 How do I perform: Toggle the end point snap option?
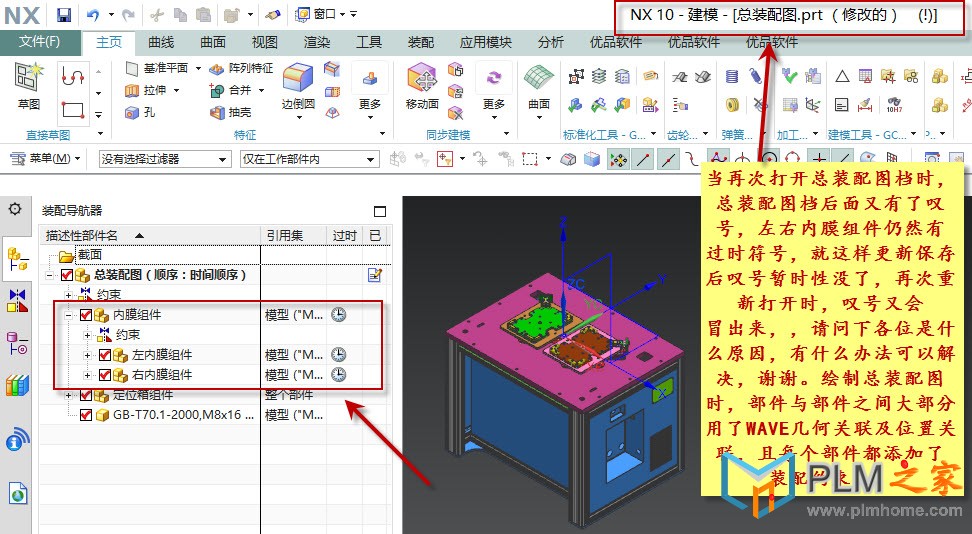[643, 160]
